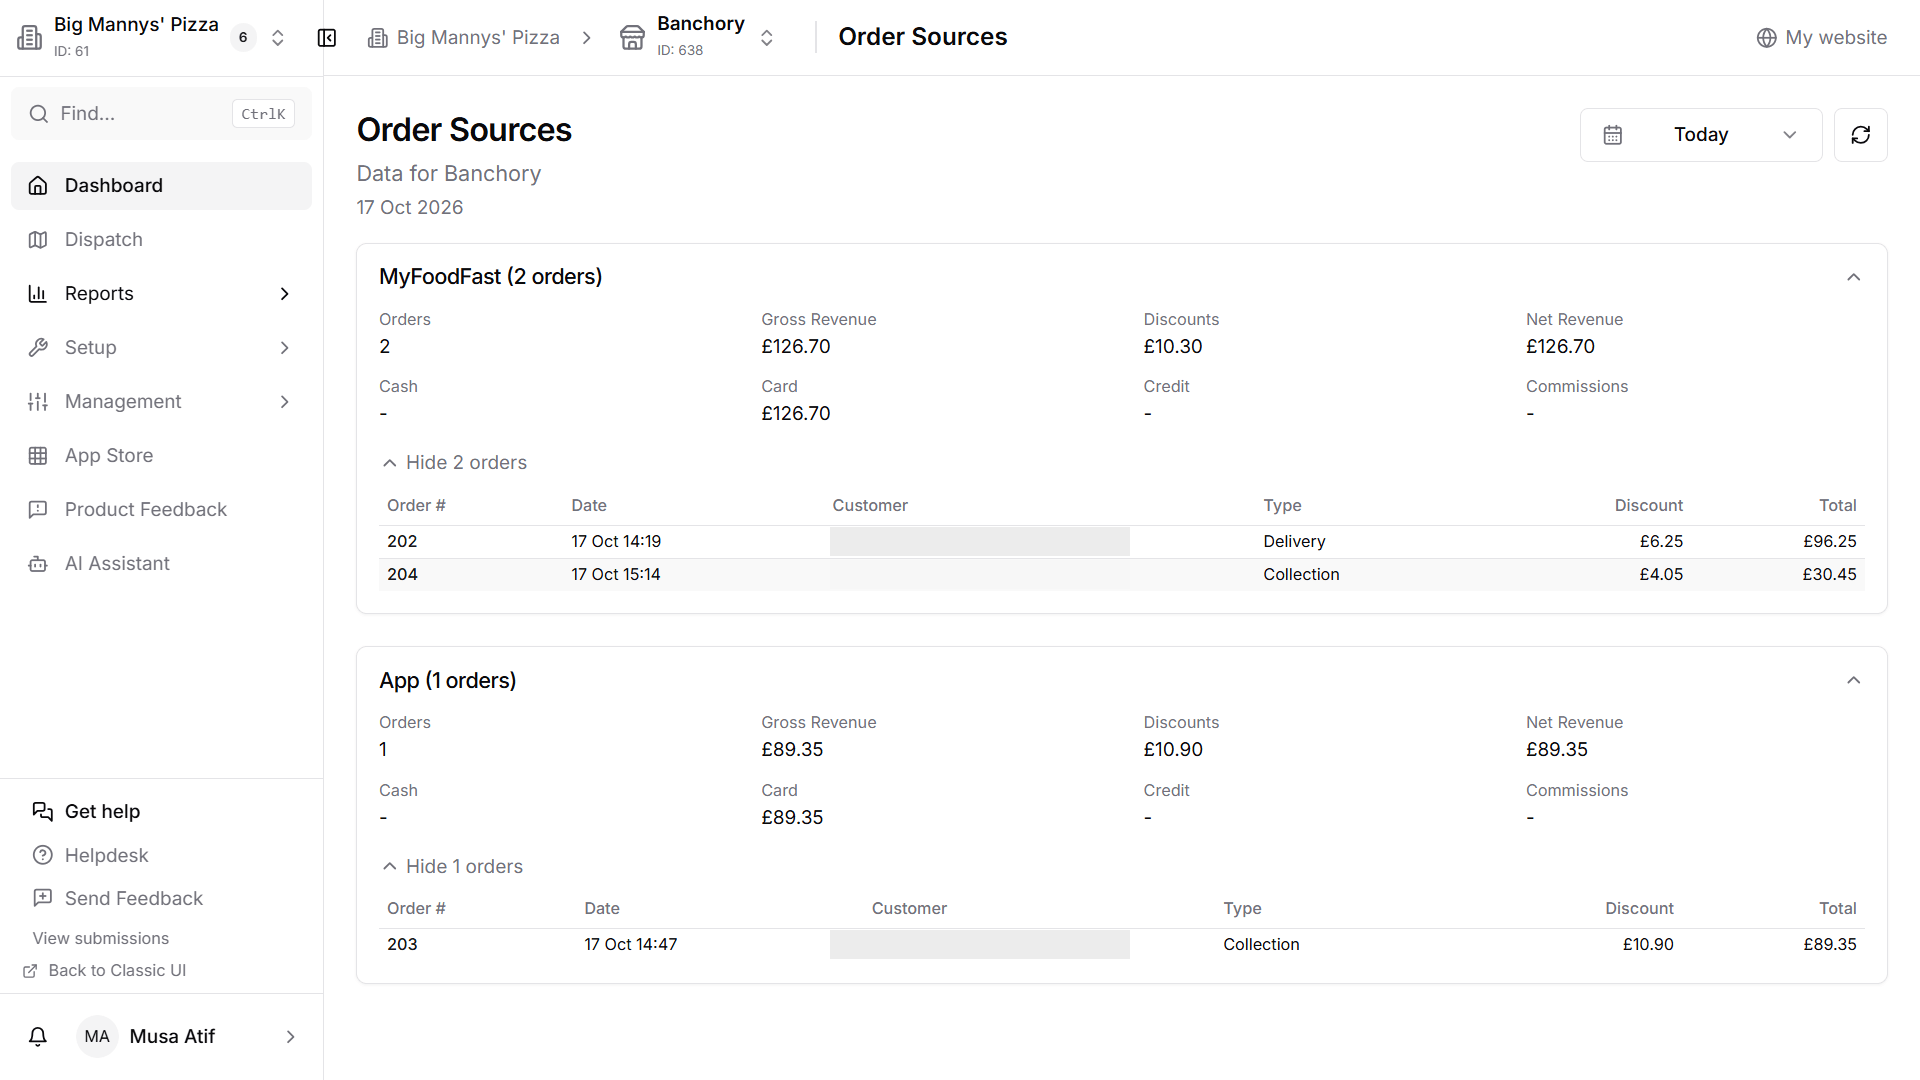Click the globe icon beside My website

(1767, 38)
